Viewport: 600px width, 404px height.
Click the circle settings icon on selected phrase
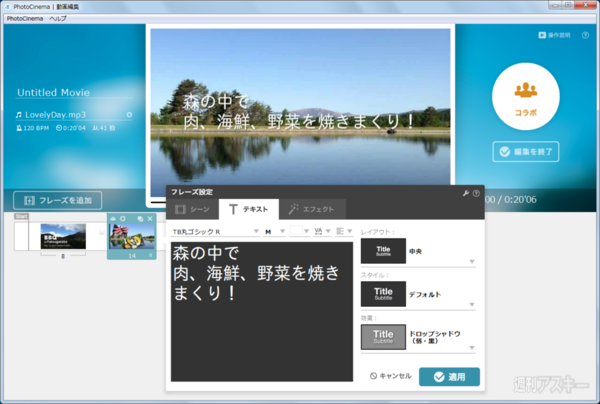[x=123, y=218]
